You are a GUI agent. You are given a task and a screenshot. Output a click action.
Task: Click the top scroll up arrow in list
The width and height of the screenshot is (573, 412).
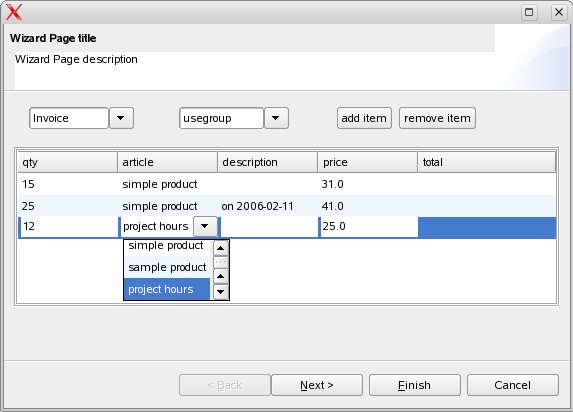[221, 248]
